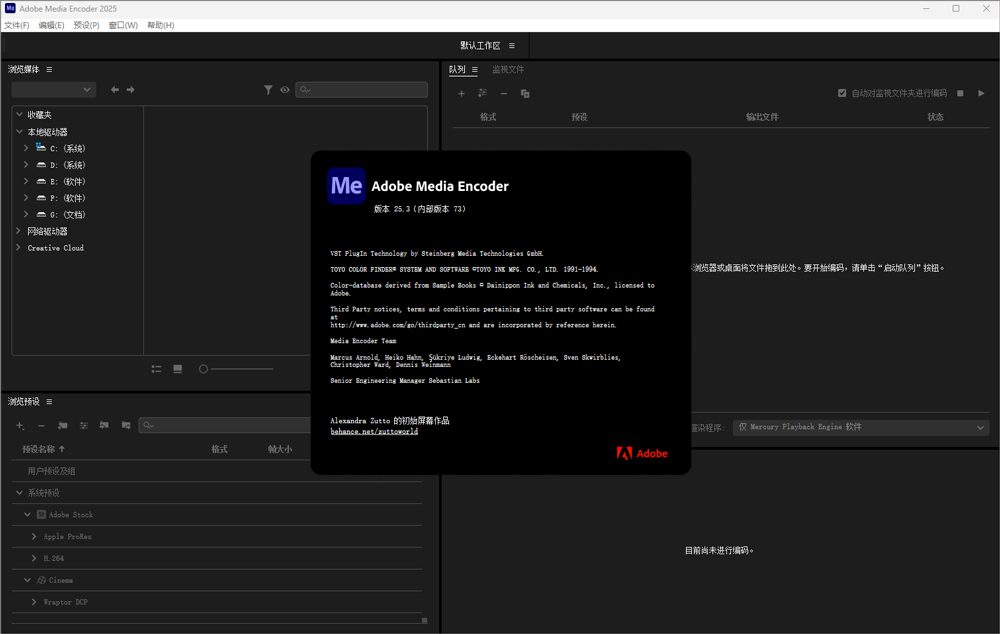Create a new preset group
Viewport: 1000px width, 634px height.
click(61, 425)
